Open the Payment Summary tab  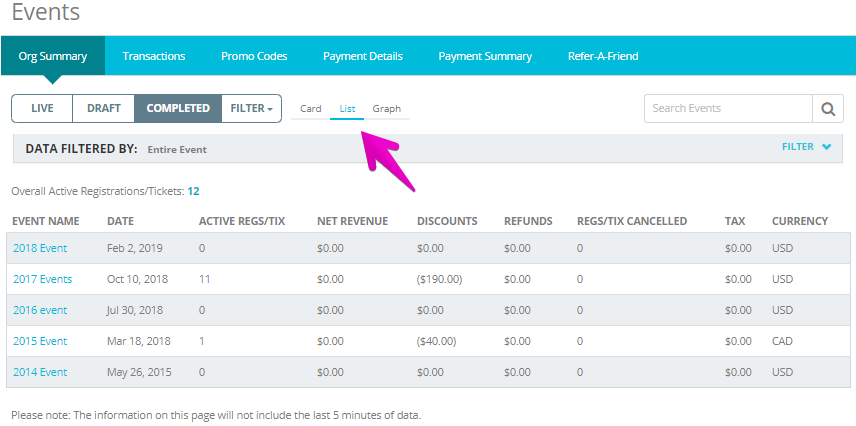pos(485,56)
